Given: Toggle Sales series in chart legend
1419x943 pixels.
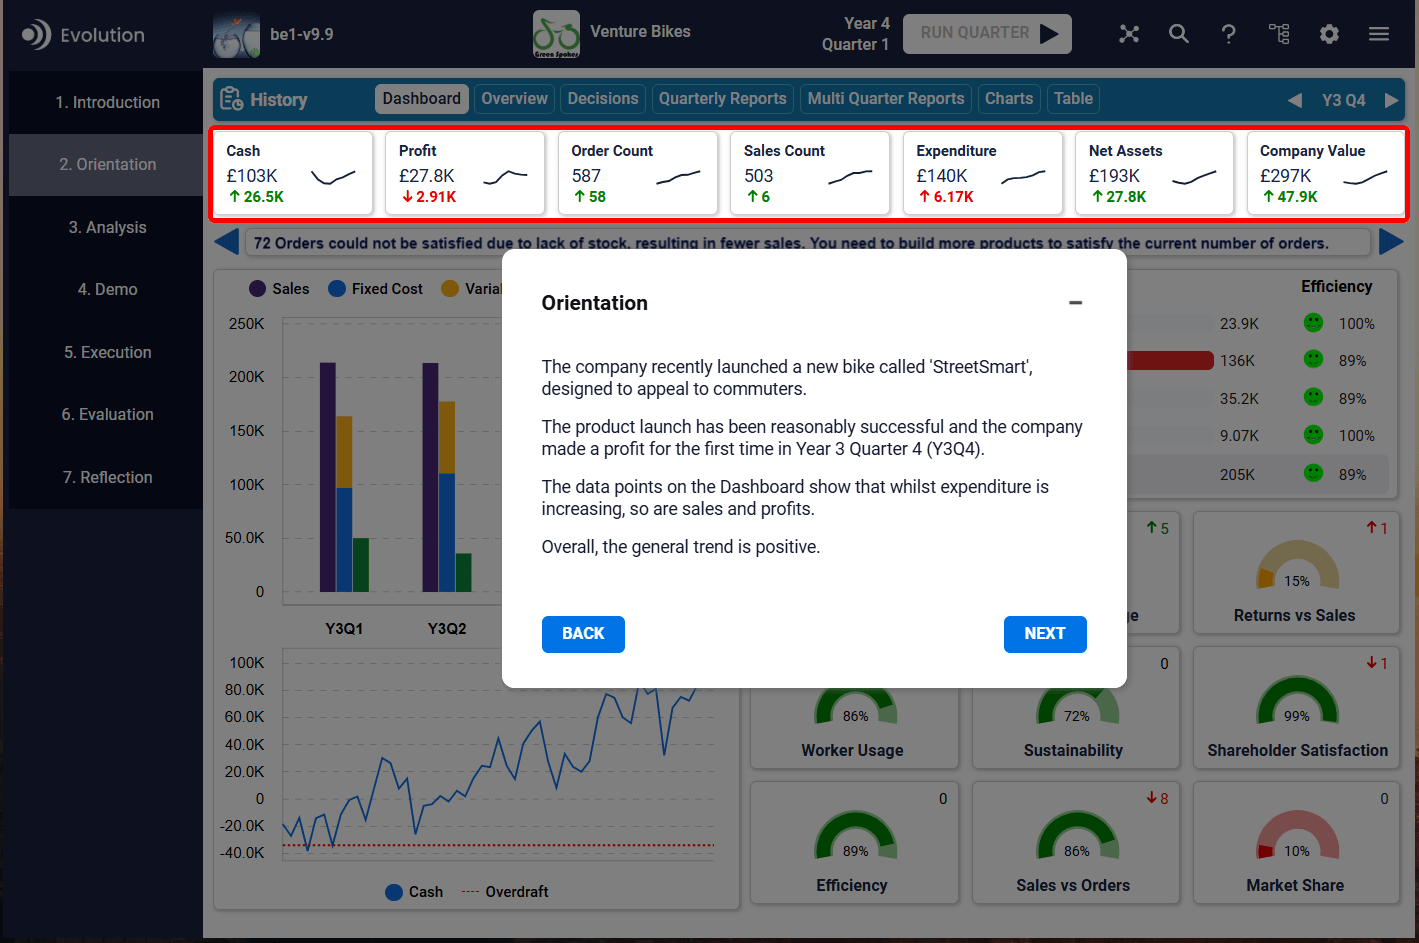Looking at the screenshot, I should coord(279,289).
